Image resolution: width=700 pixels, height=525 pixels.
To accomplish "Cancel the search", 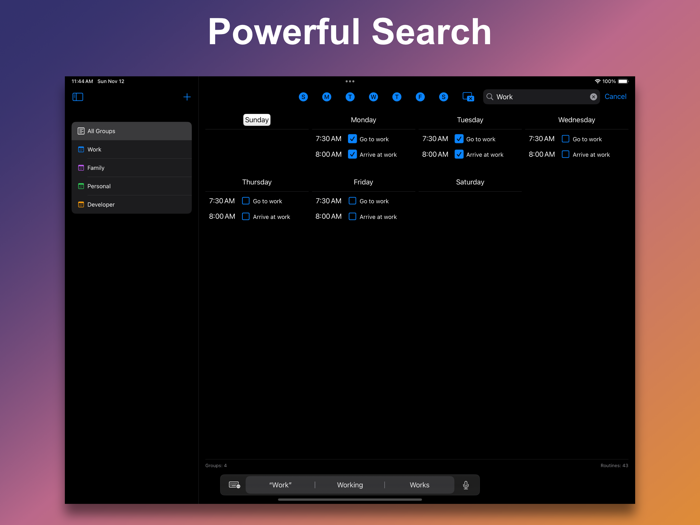I will tap(615, 96).
